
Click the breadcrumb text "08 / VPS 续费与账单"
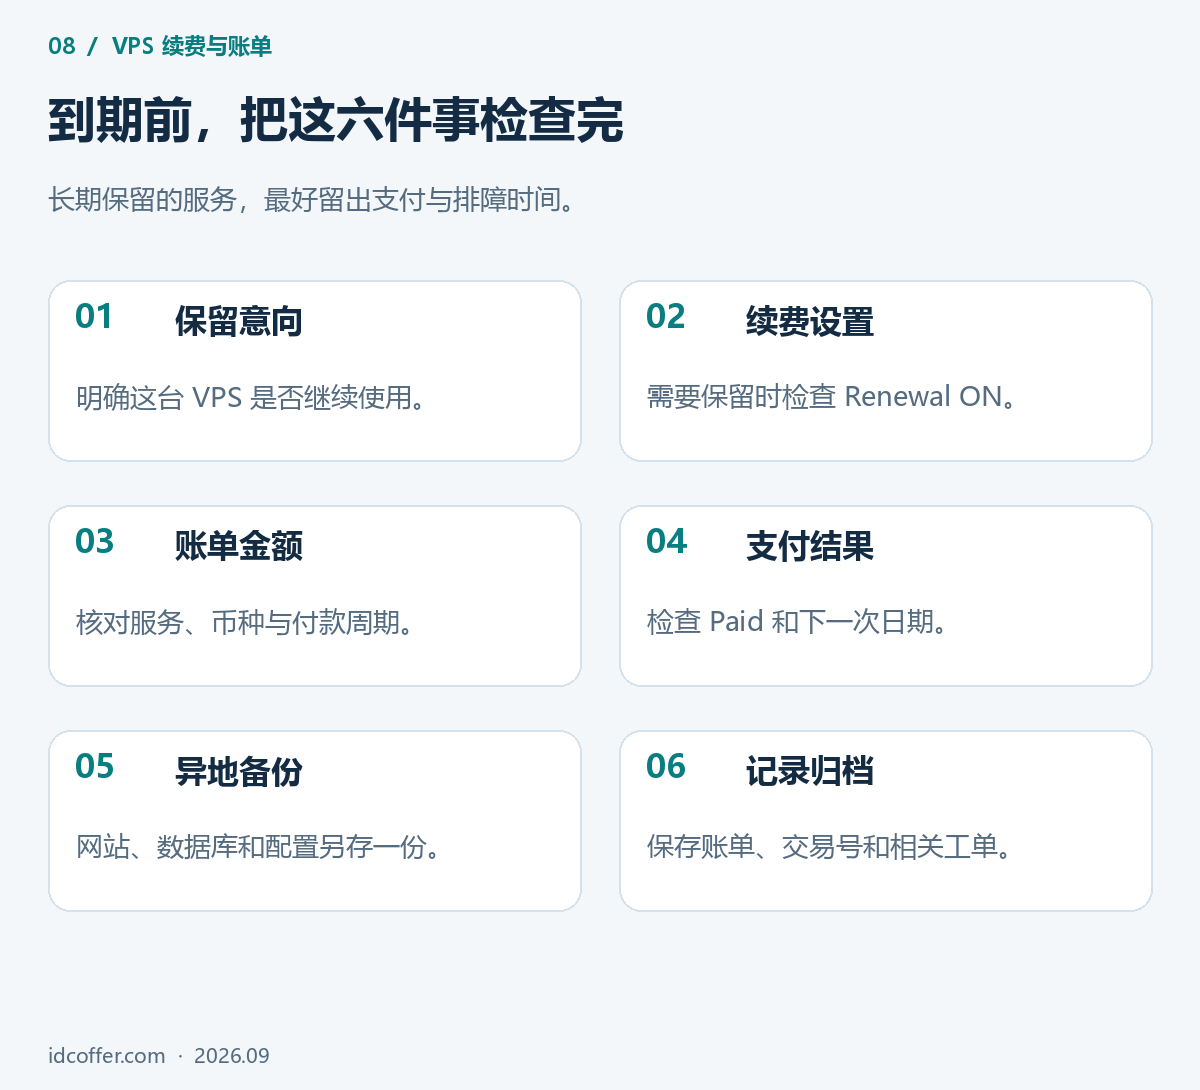160,46
